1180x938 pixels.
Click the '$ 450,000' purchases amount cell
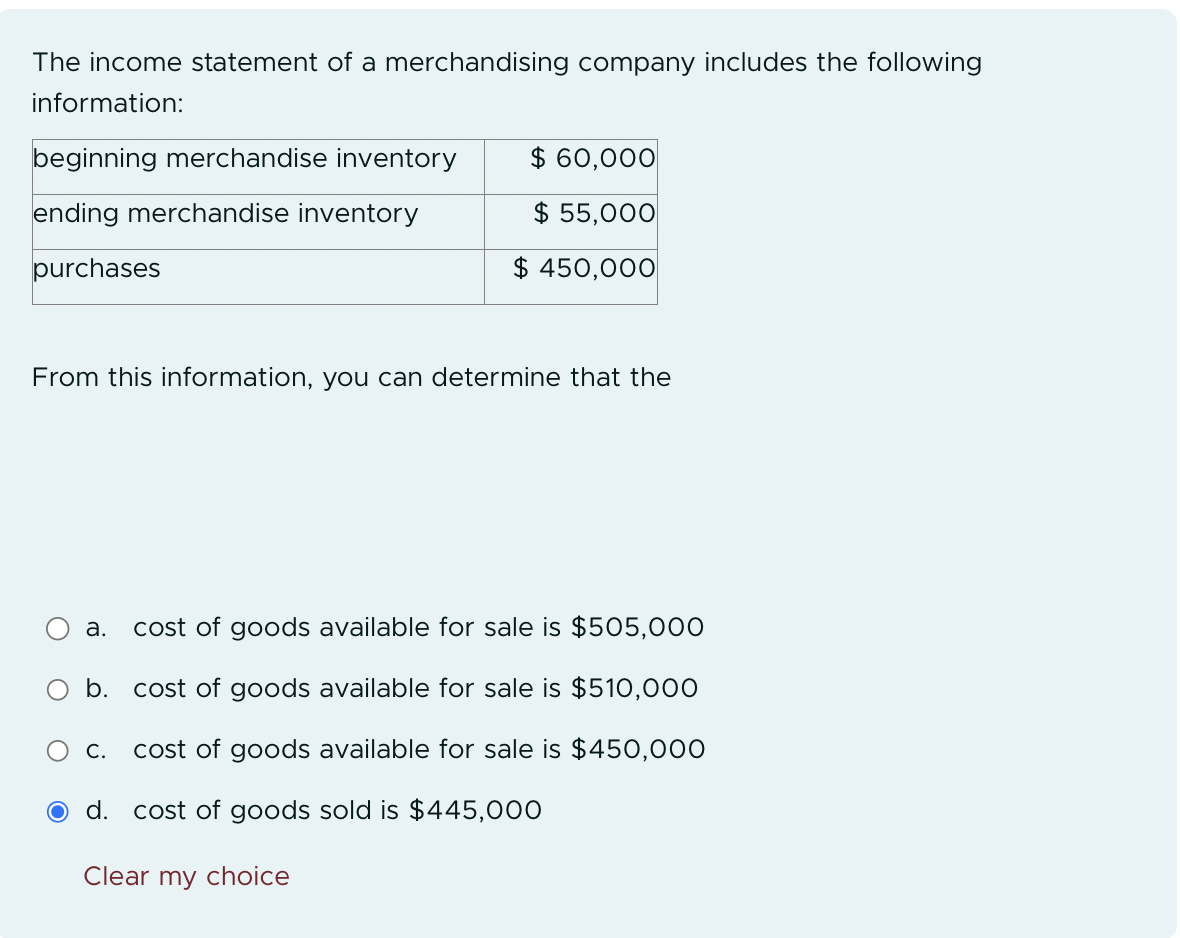571,277
